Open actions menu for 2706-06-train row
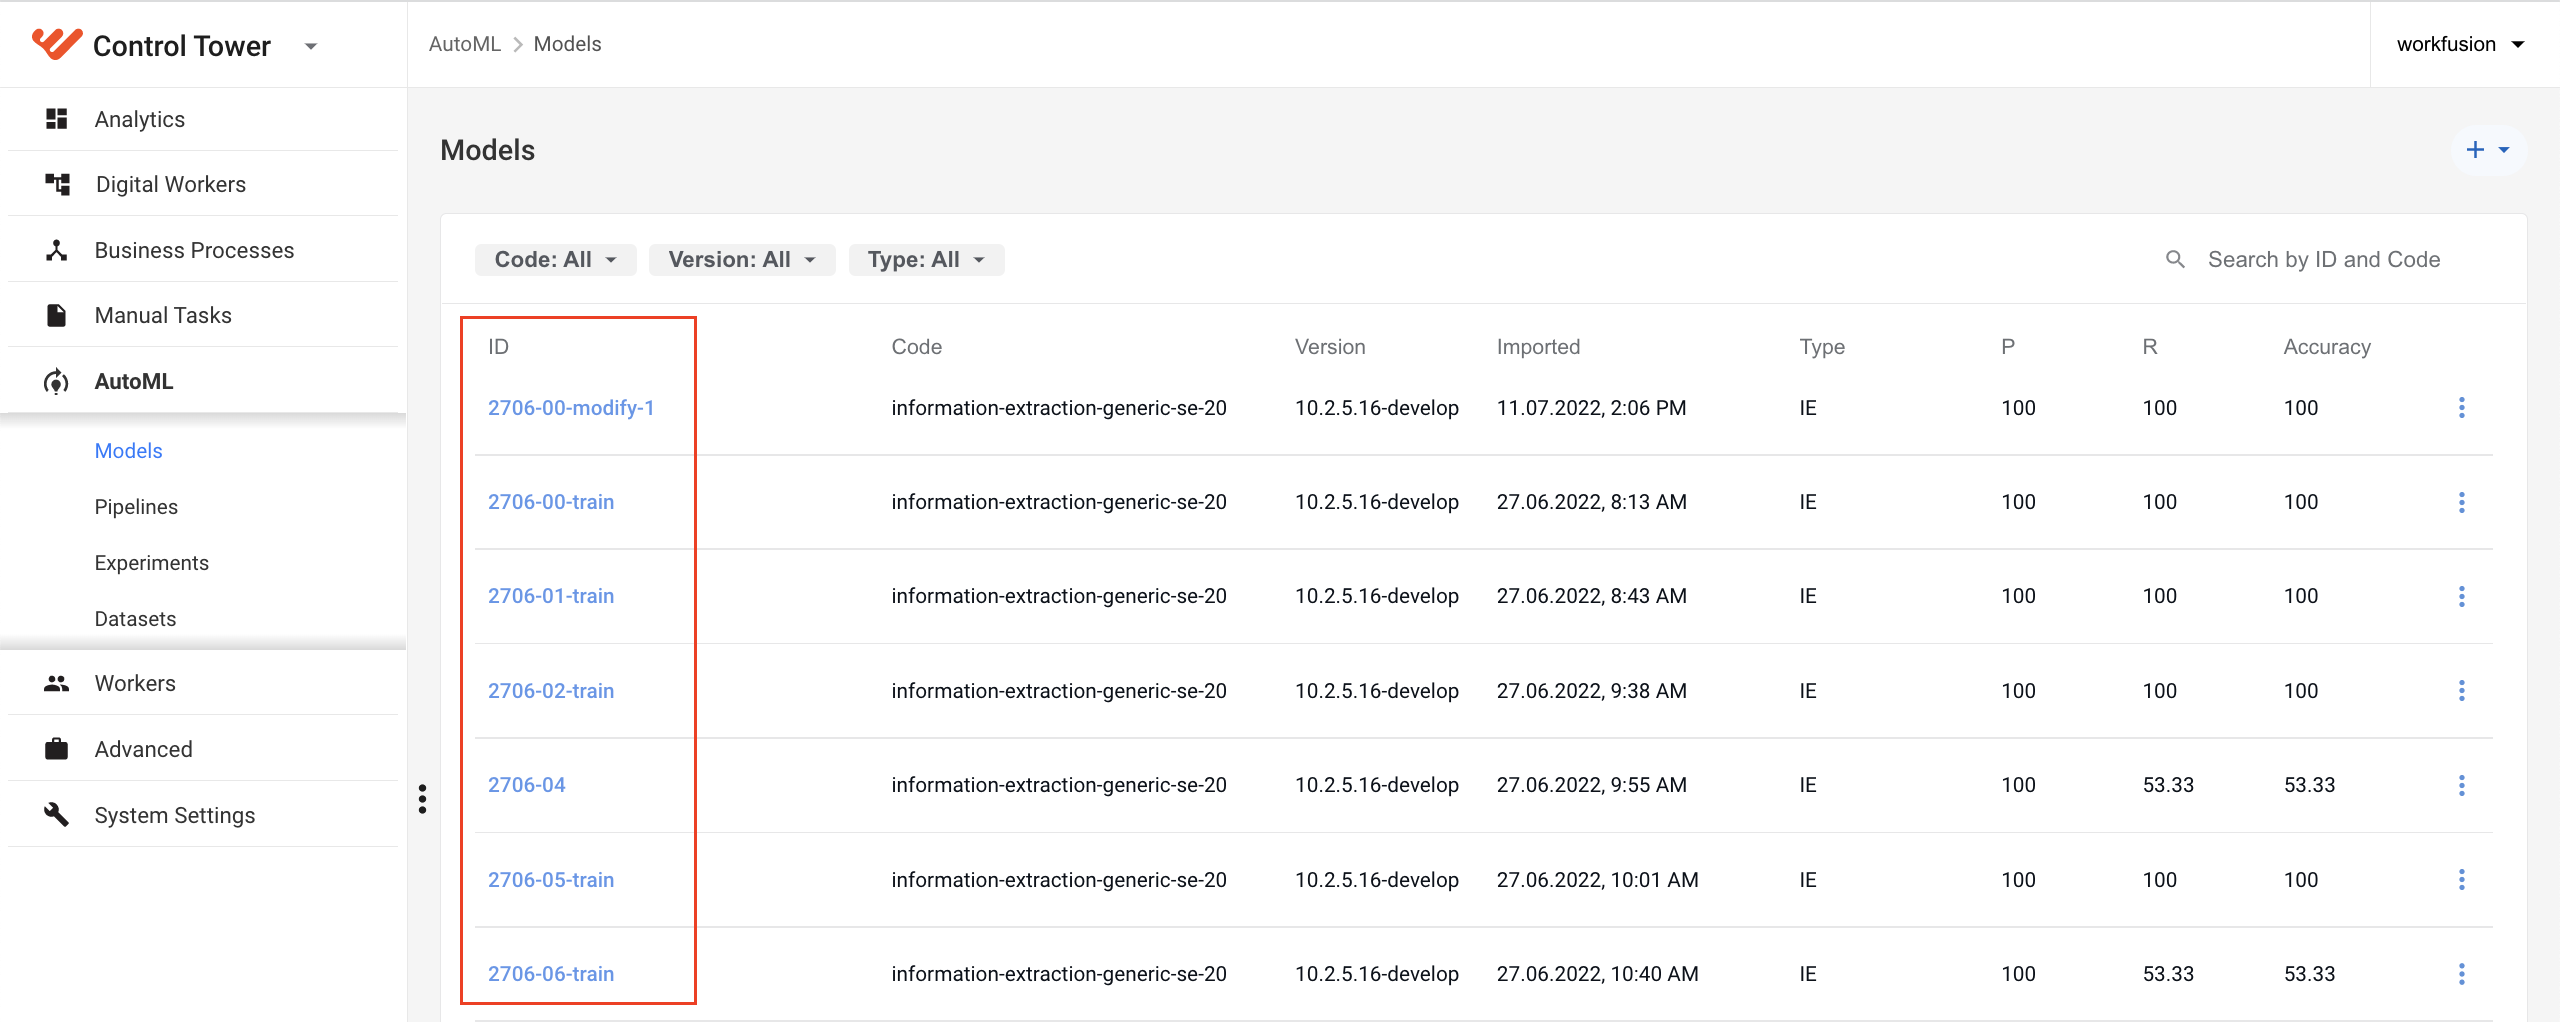 [x=2462, y=973]
